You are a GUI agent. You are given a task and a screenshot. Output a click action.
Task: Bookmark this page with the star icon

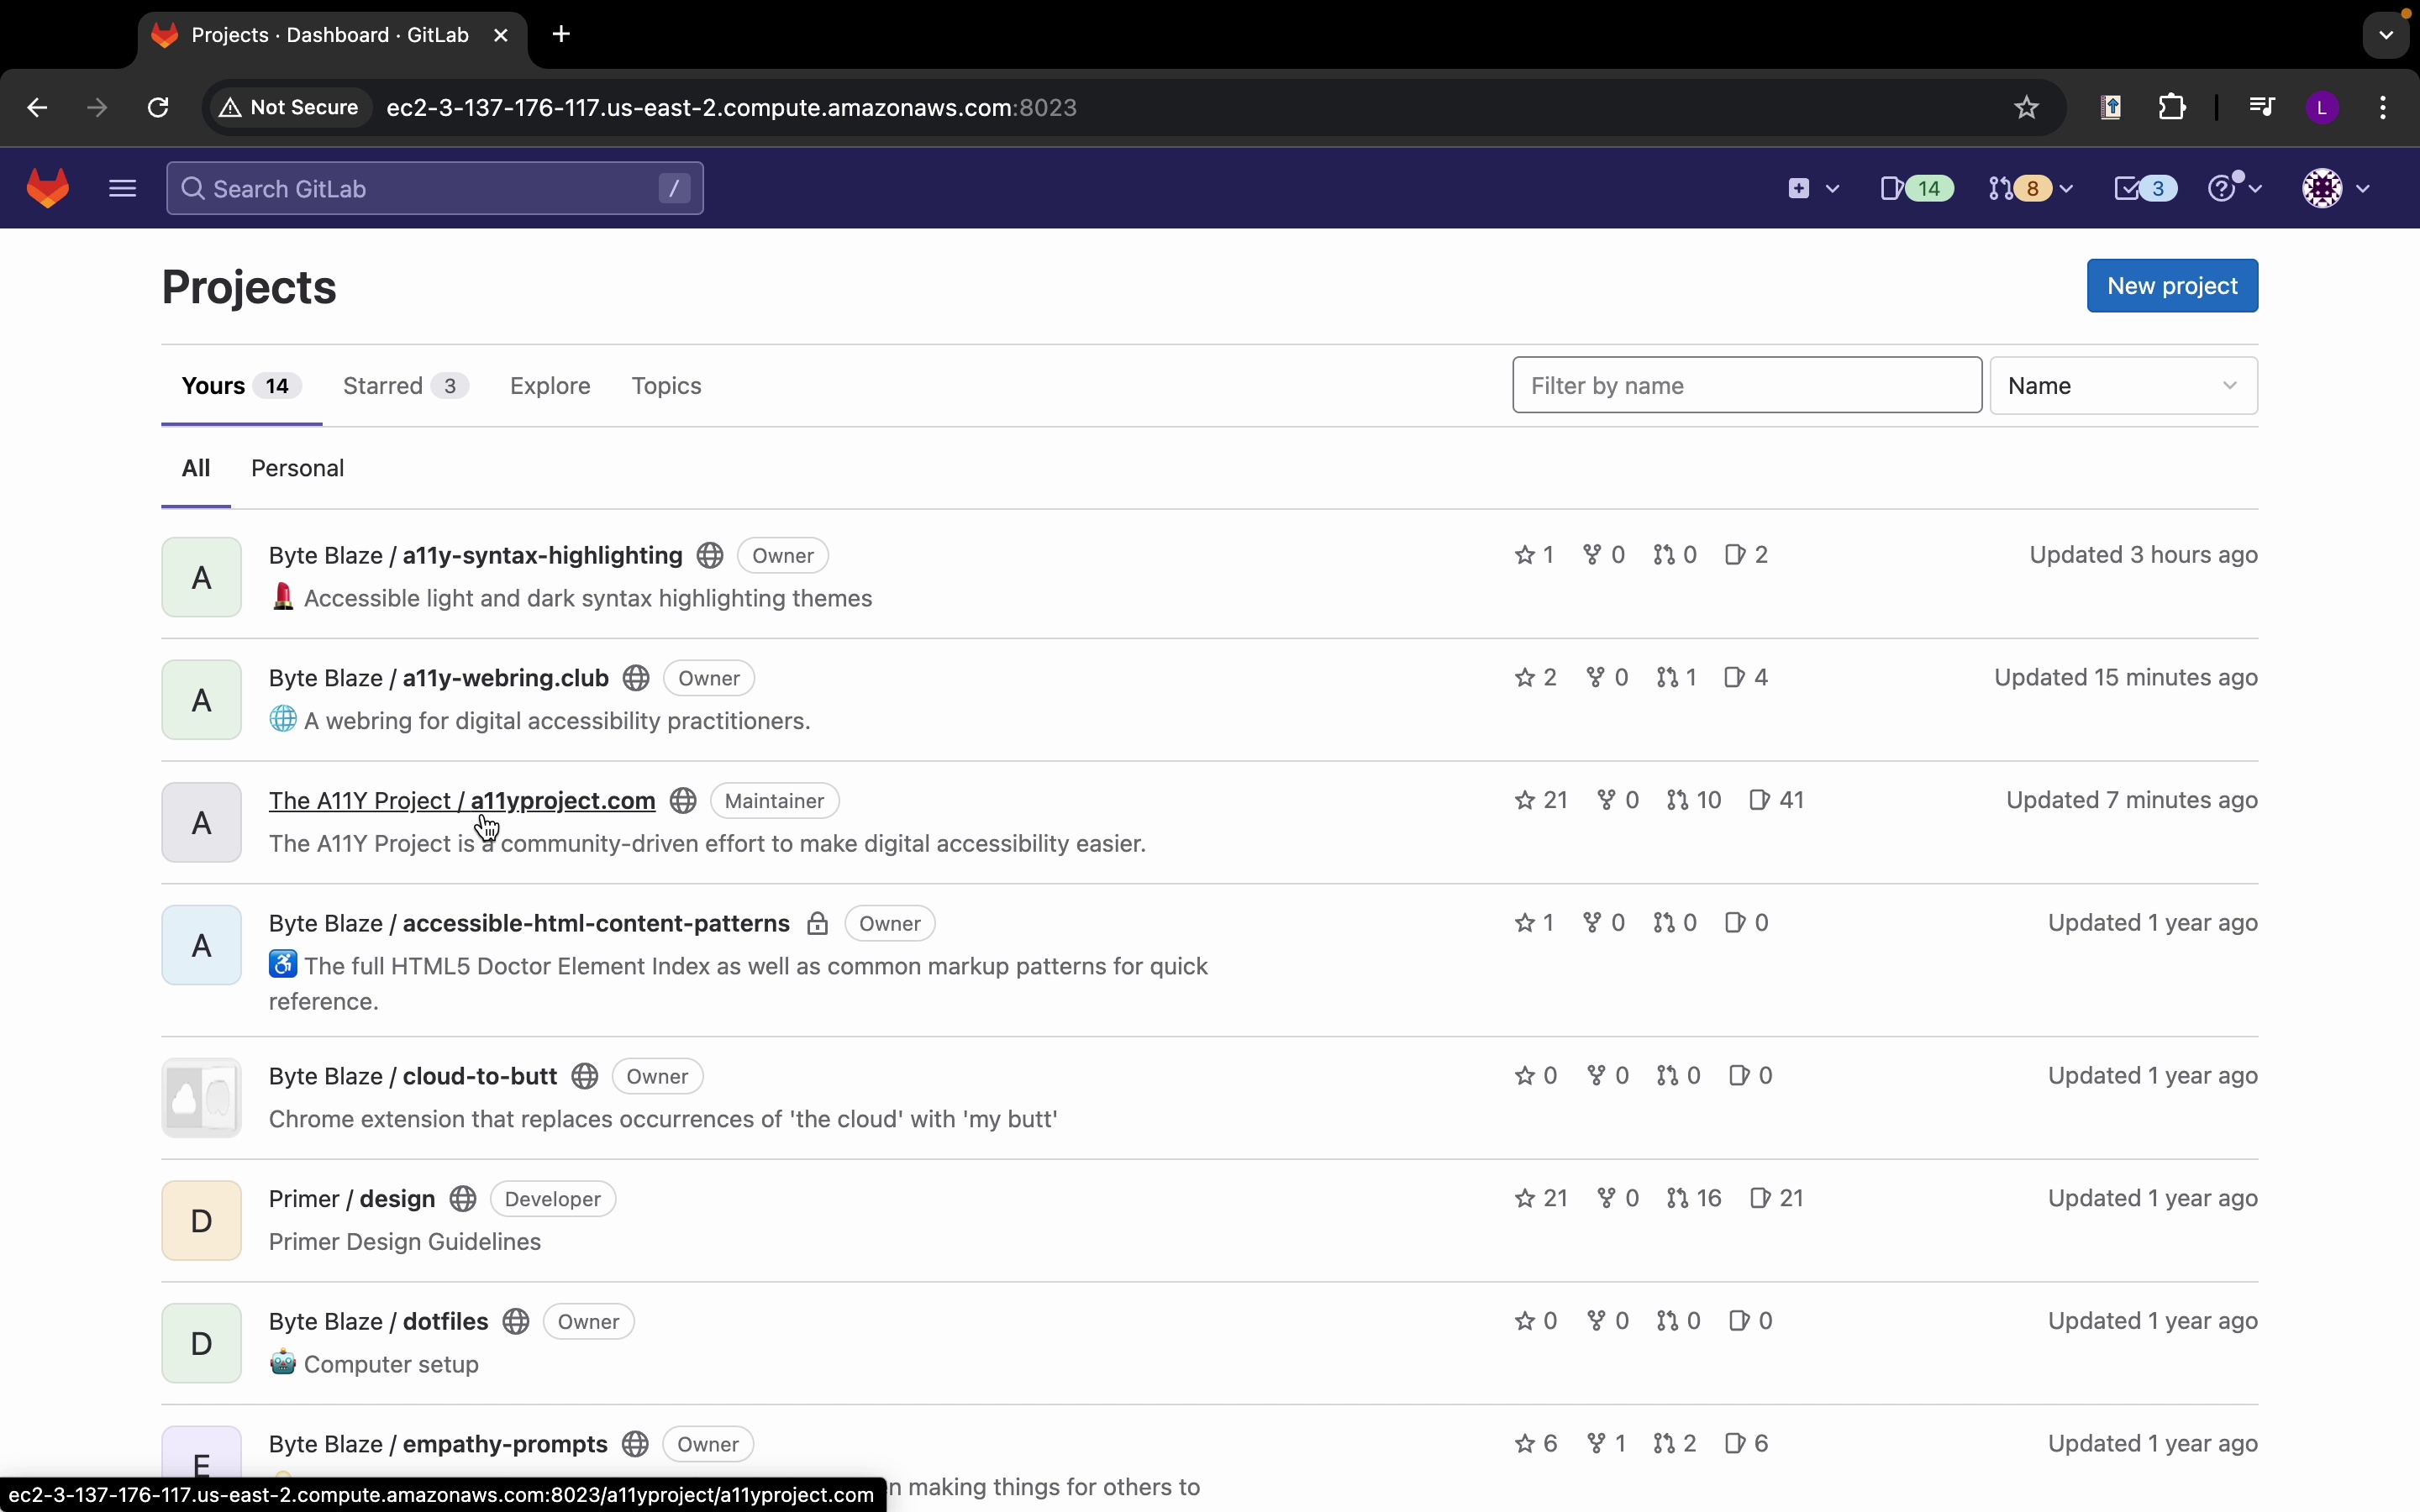[x=2026, y=108]
